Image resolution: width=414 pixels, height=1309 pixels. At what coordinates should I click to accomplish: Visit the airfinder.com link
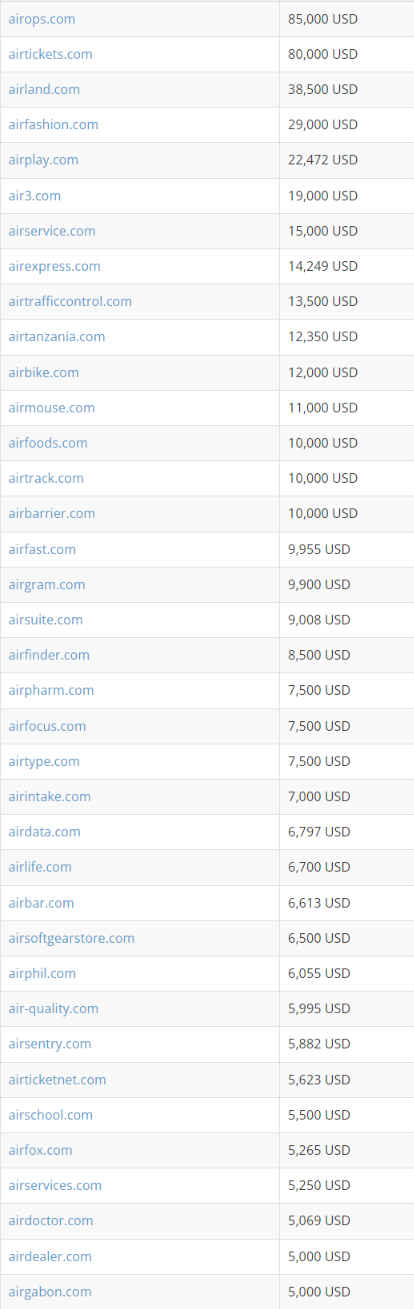49,655
